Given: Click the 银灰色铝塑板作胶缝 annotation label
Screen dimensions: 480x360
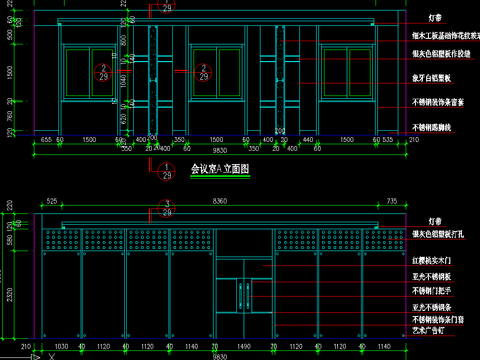Looking at the screenshot, I should click(441, 54).
